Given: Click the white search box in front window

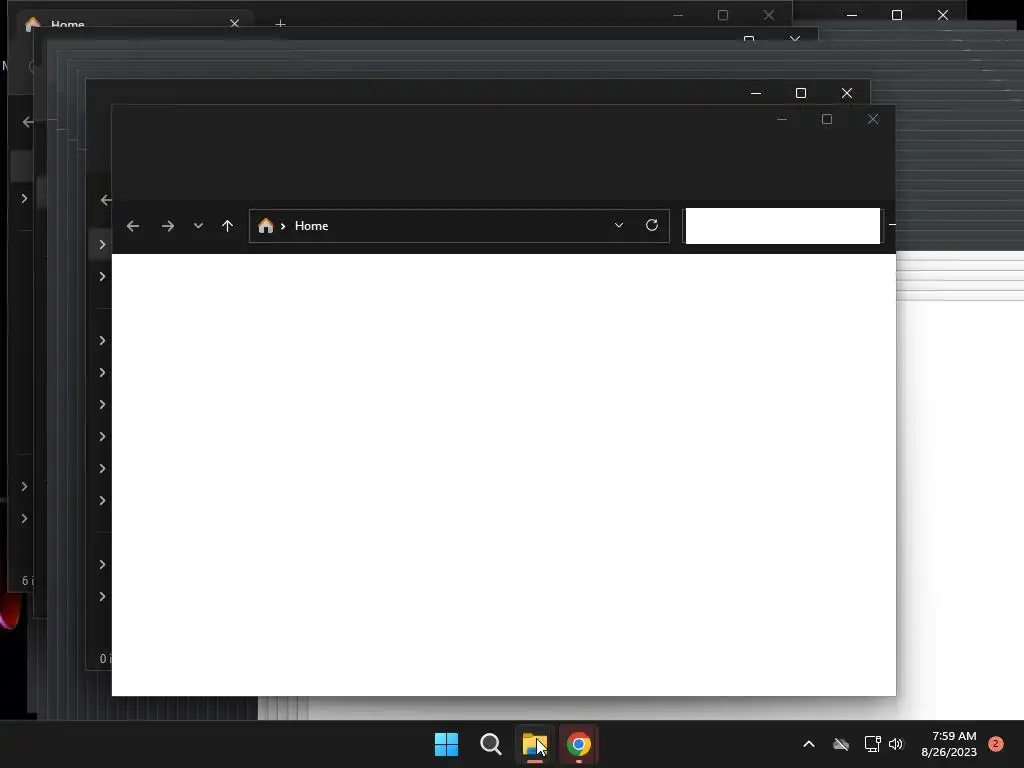Looking at the screenshot, I should pyautogui.click(x=782, y=226).
